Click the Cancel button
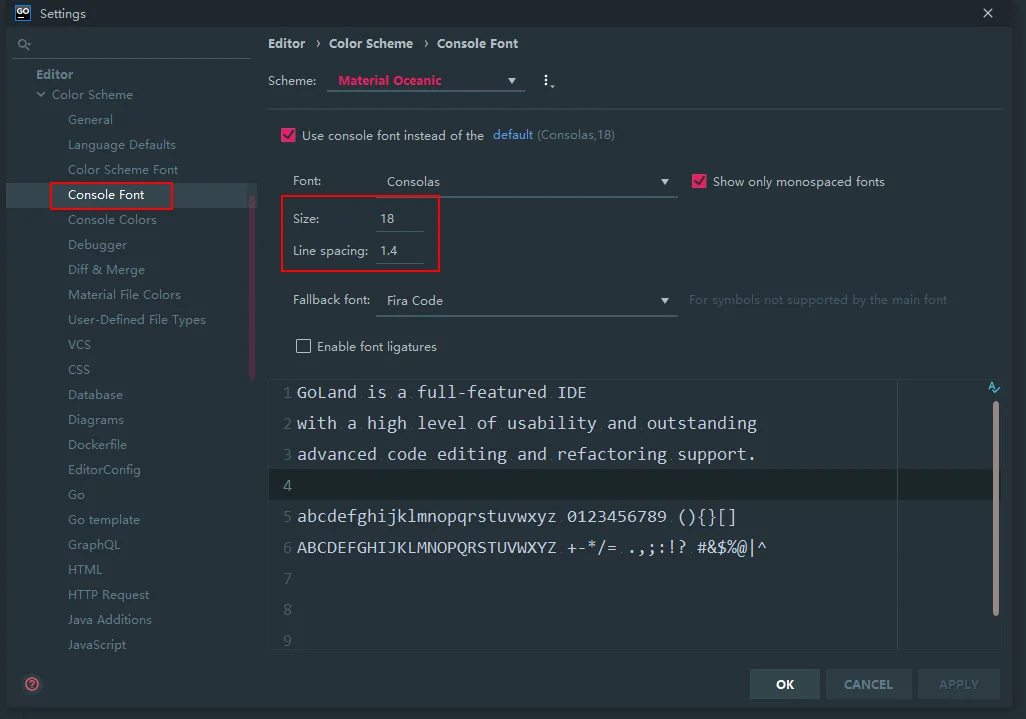Image resolution: width=1026 pixels, height=719 pixels. coord(868,684)
